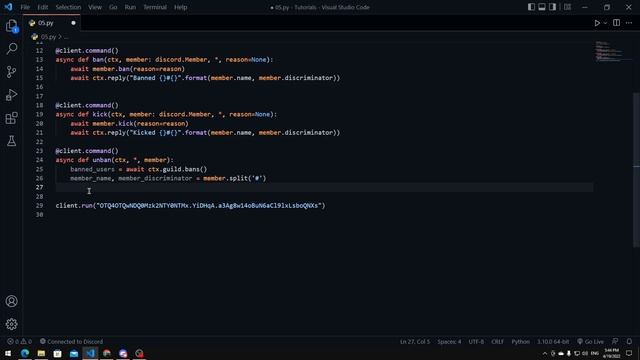Viewport: 640px width, 360px height.
Task: Select language mode Python in status bar
Action: pos(520,342)
